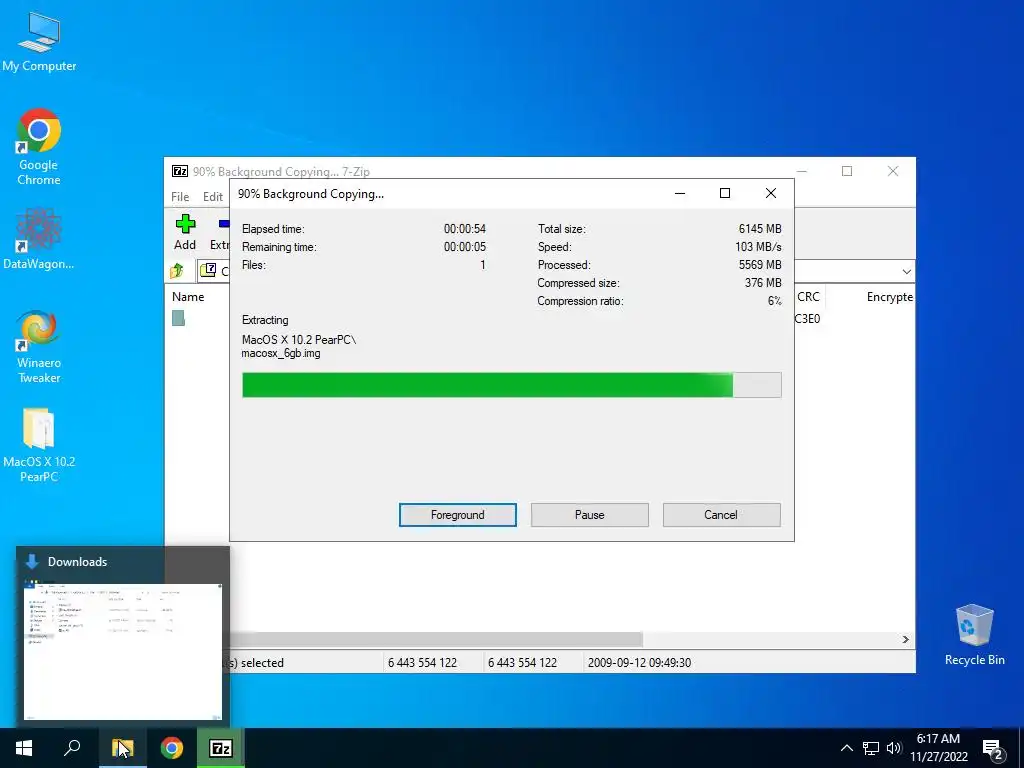Click the CRC column header

pos(808,296)
